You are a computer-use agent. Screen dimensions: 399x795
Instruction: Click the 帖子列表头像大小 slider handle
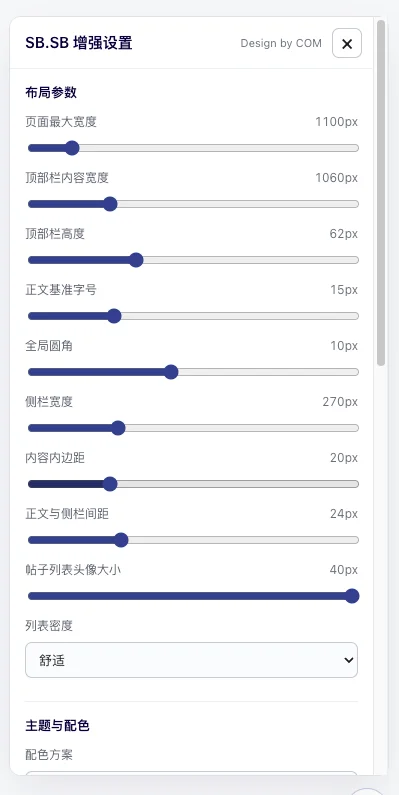pos(352,596)
